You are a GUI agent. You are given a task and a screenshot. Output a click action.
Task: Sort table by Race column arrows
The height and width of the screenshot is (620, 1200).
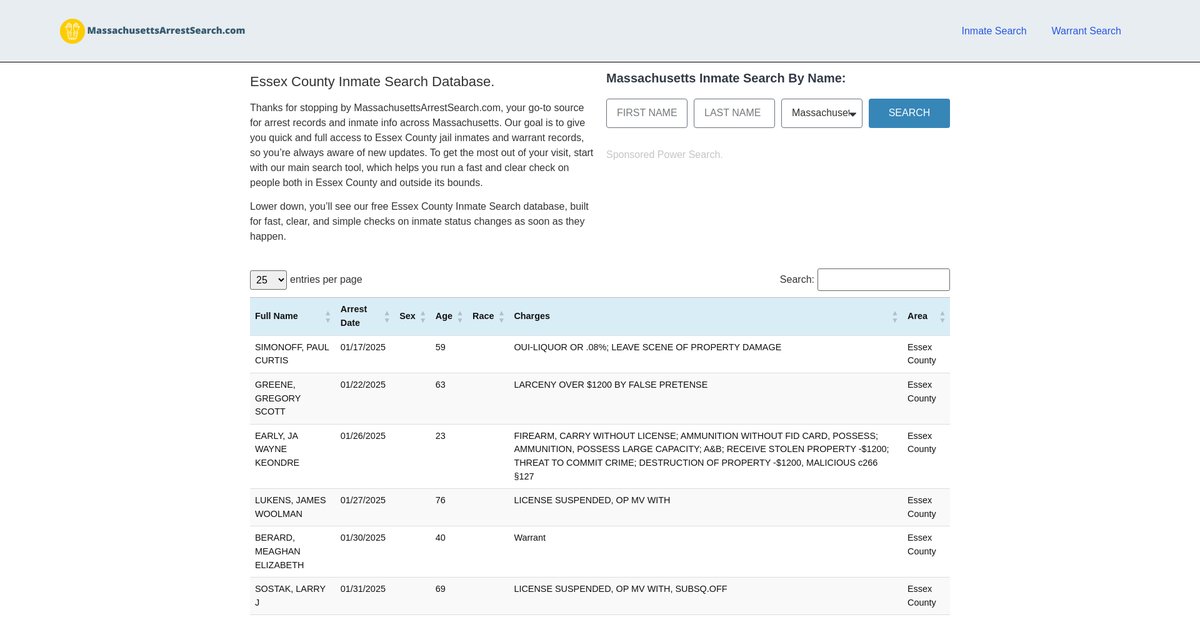click(x=501, y=316)
